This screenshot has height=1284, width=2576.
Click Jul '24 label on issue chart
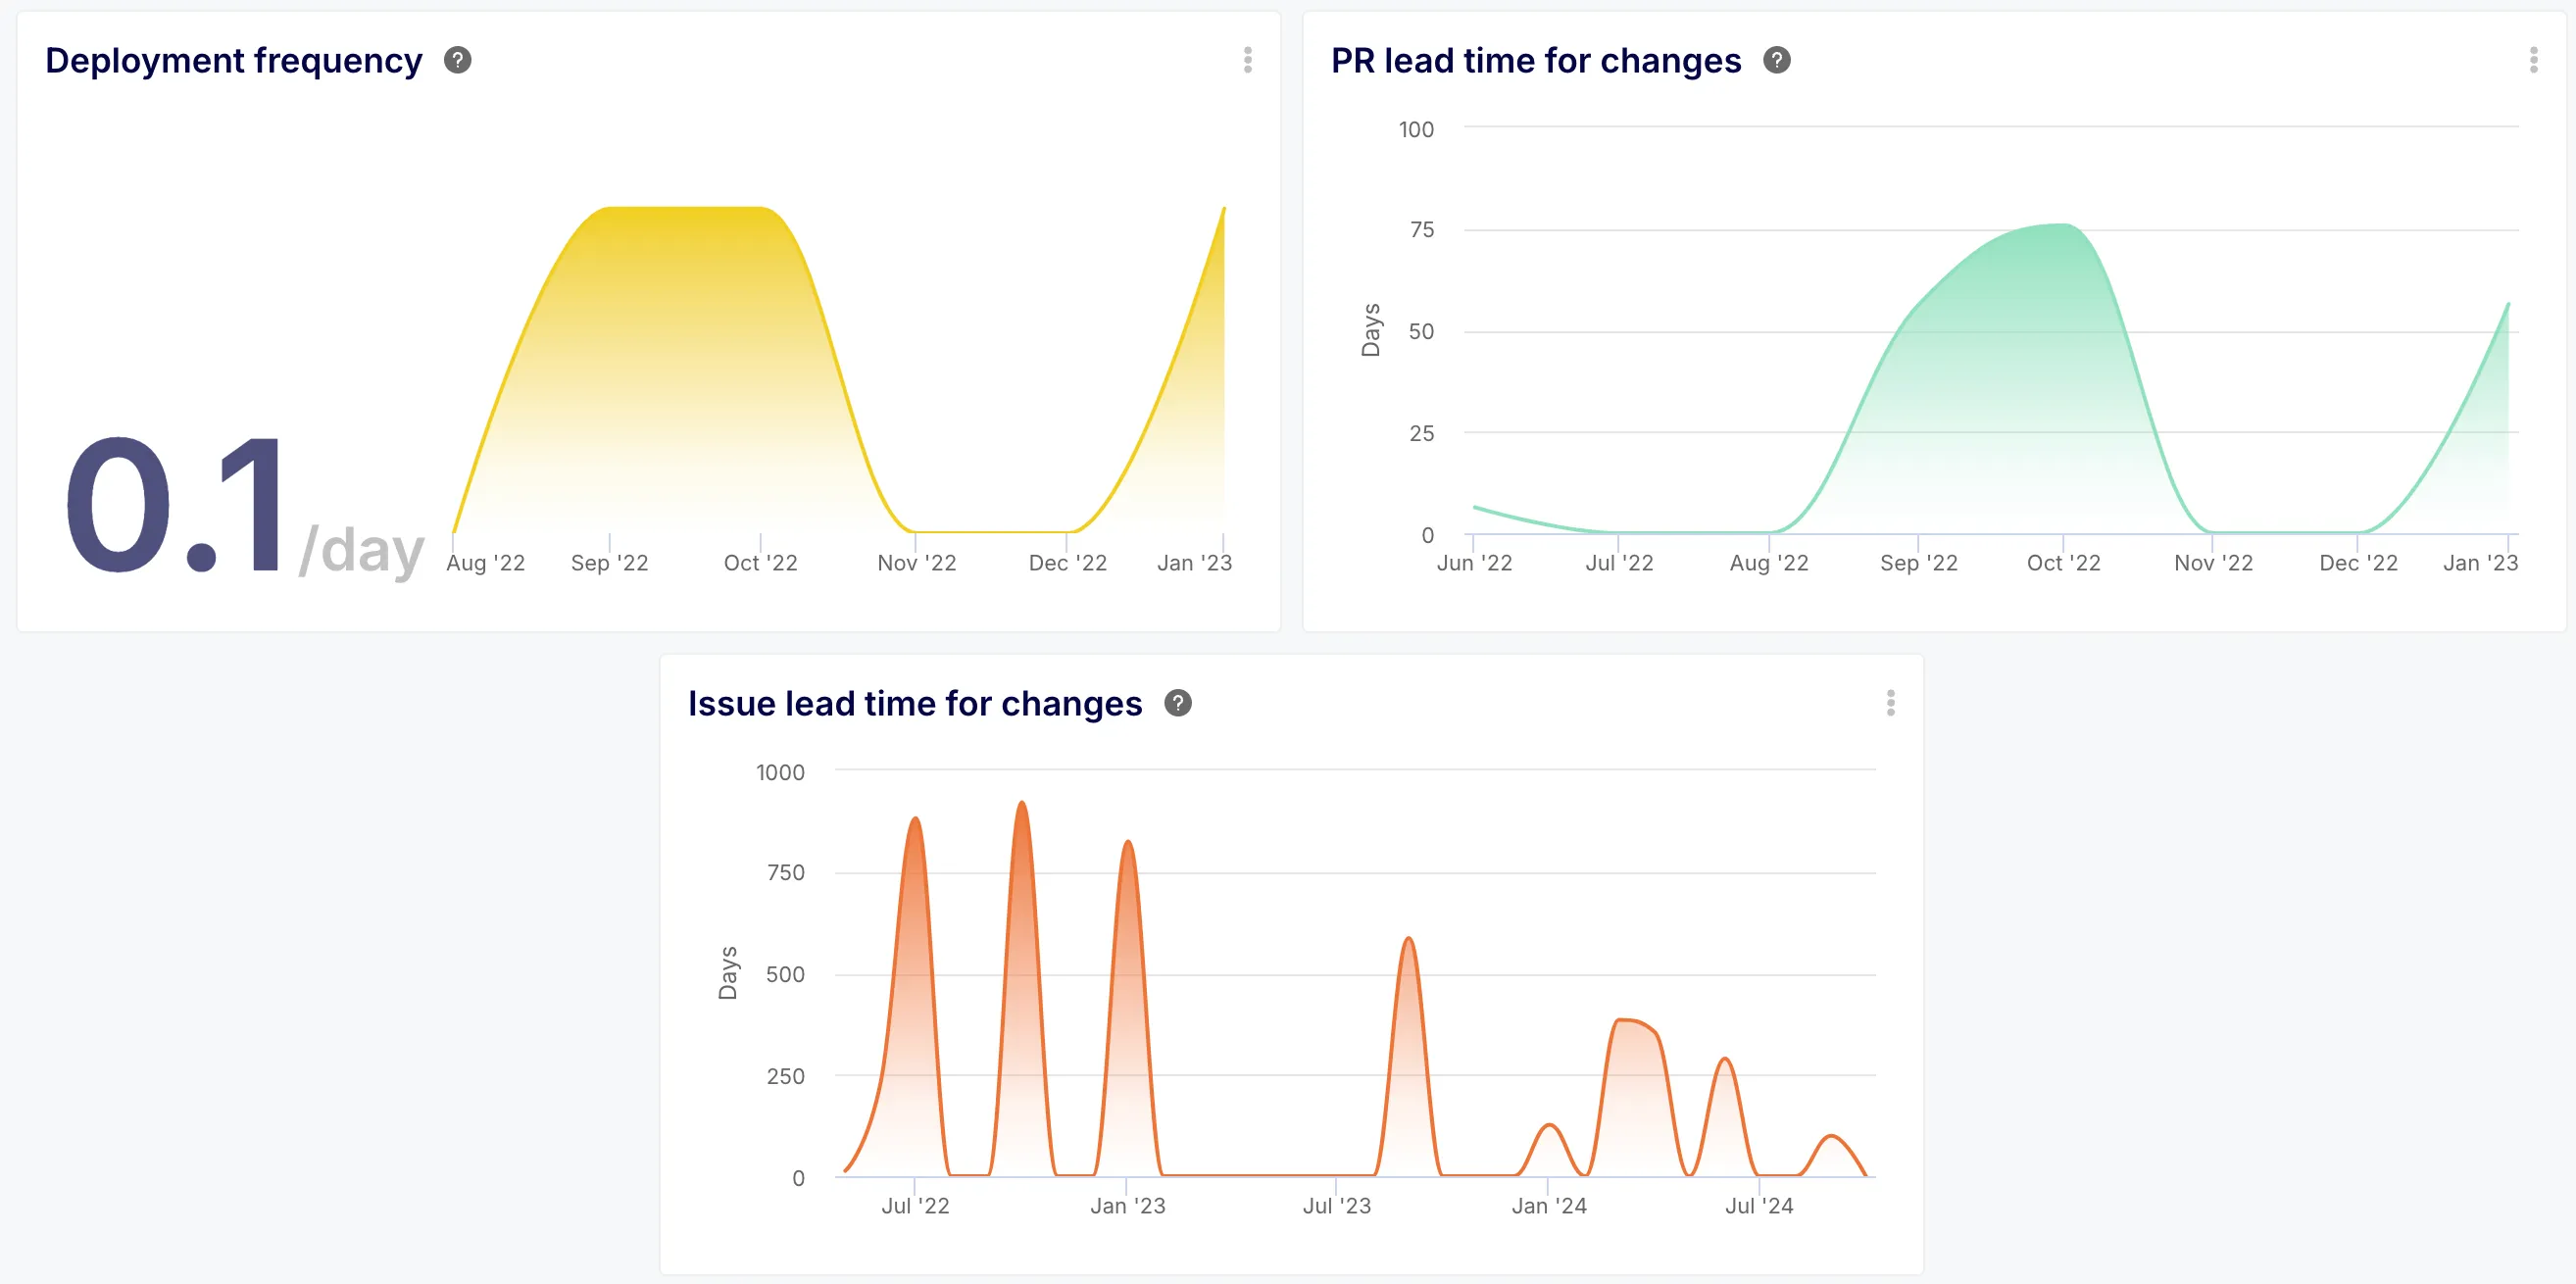(1758, 1206)
